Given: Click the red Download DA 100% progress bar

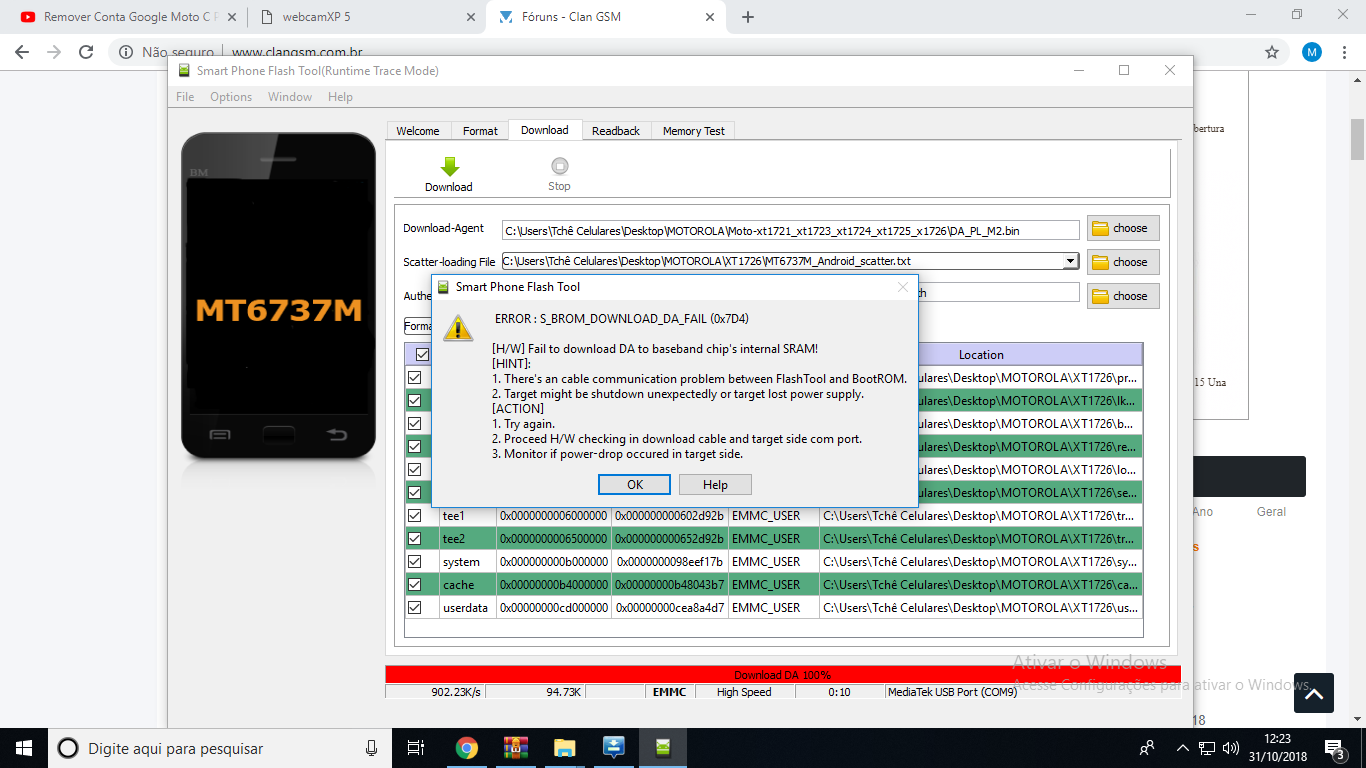Looking at the screenshot, I should click(x=783, y=675).
